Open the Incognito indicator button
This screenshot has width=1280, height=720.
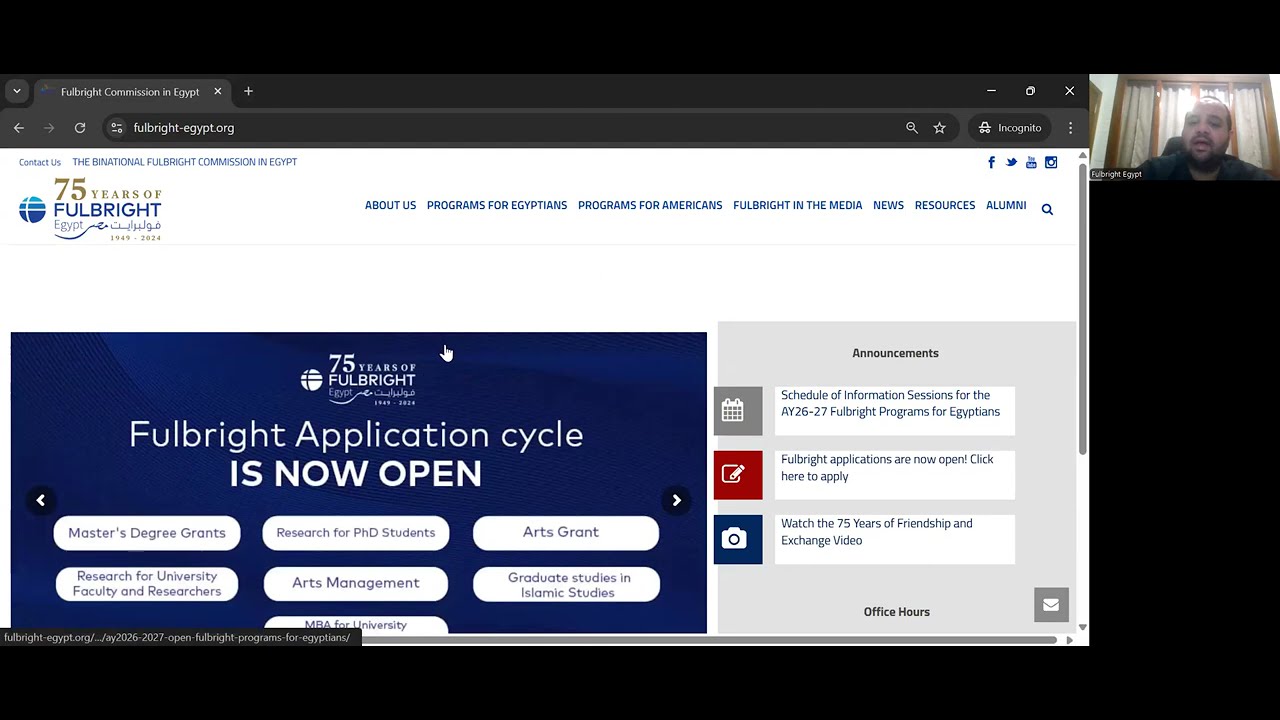1010,128
